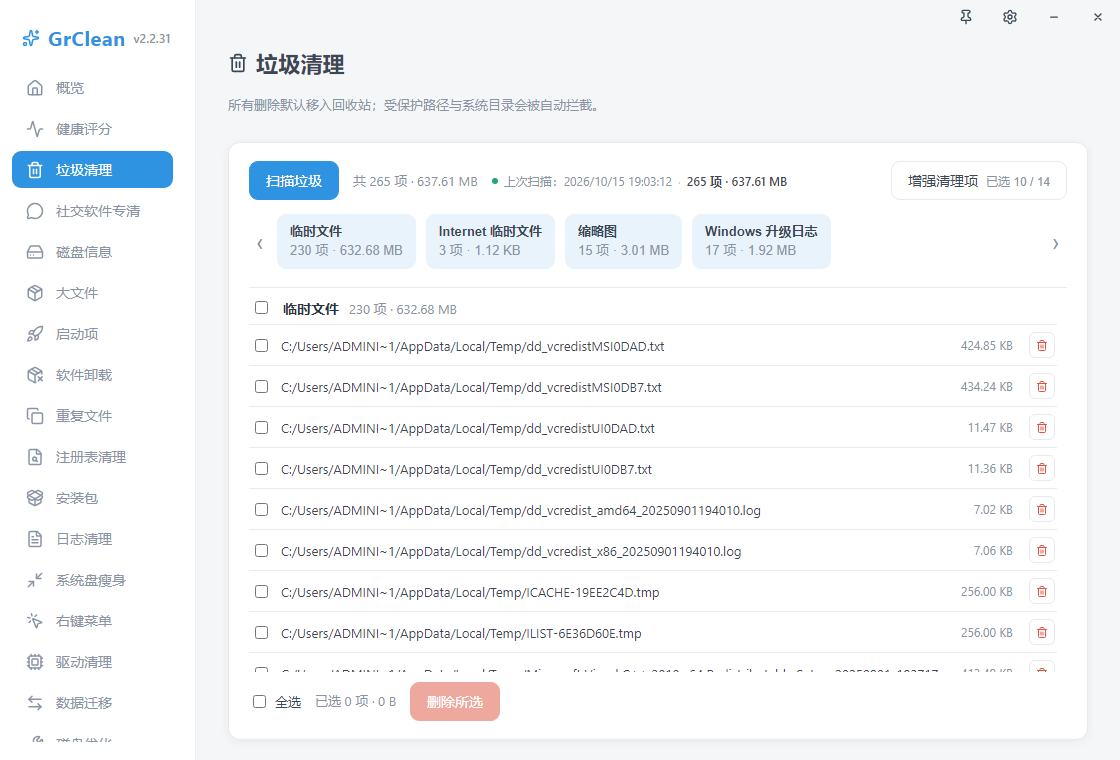
Task: Delete dd_vcredistUI0DAD.txt with its trash icon
Action: coord(1042,428)
